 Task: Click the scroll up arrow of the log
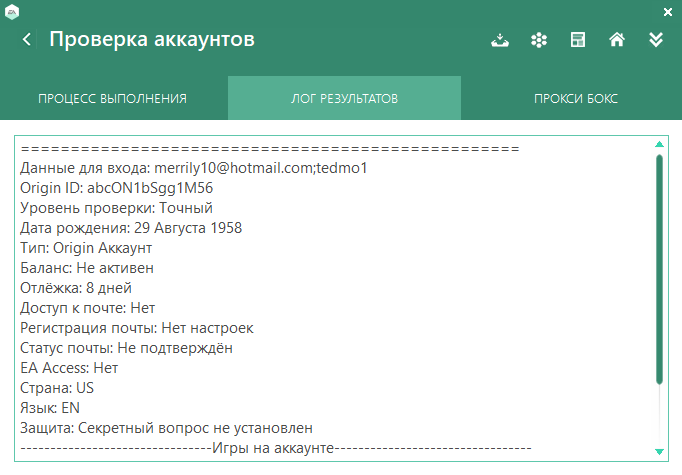(659, 144)
